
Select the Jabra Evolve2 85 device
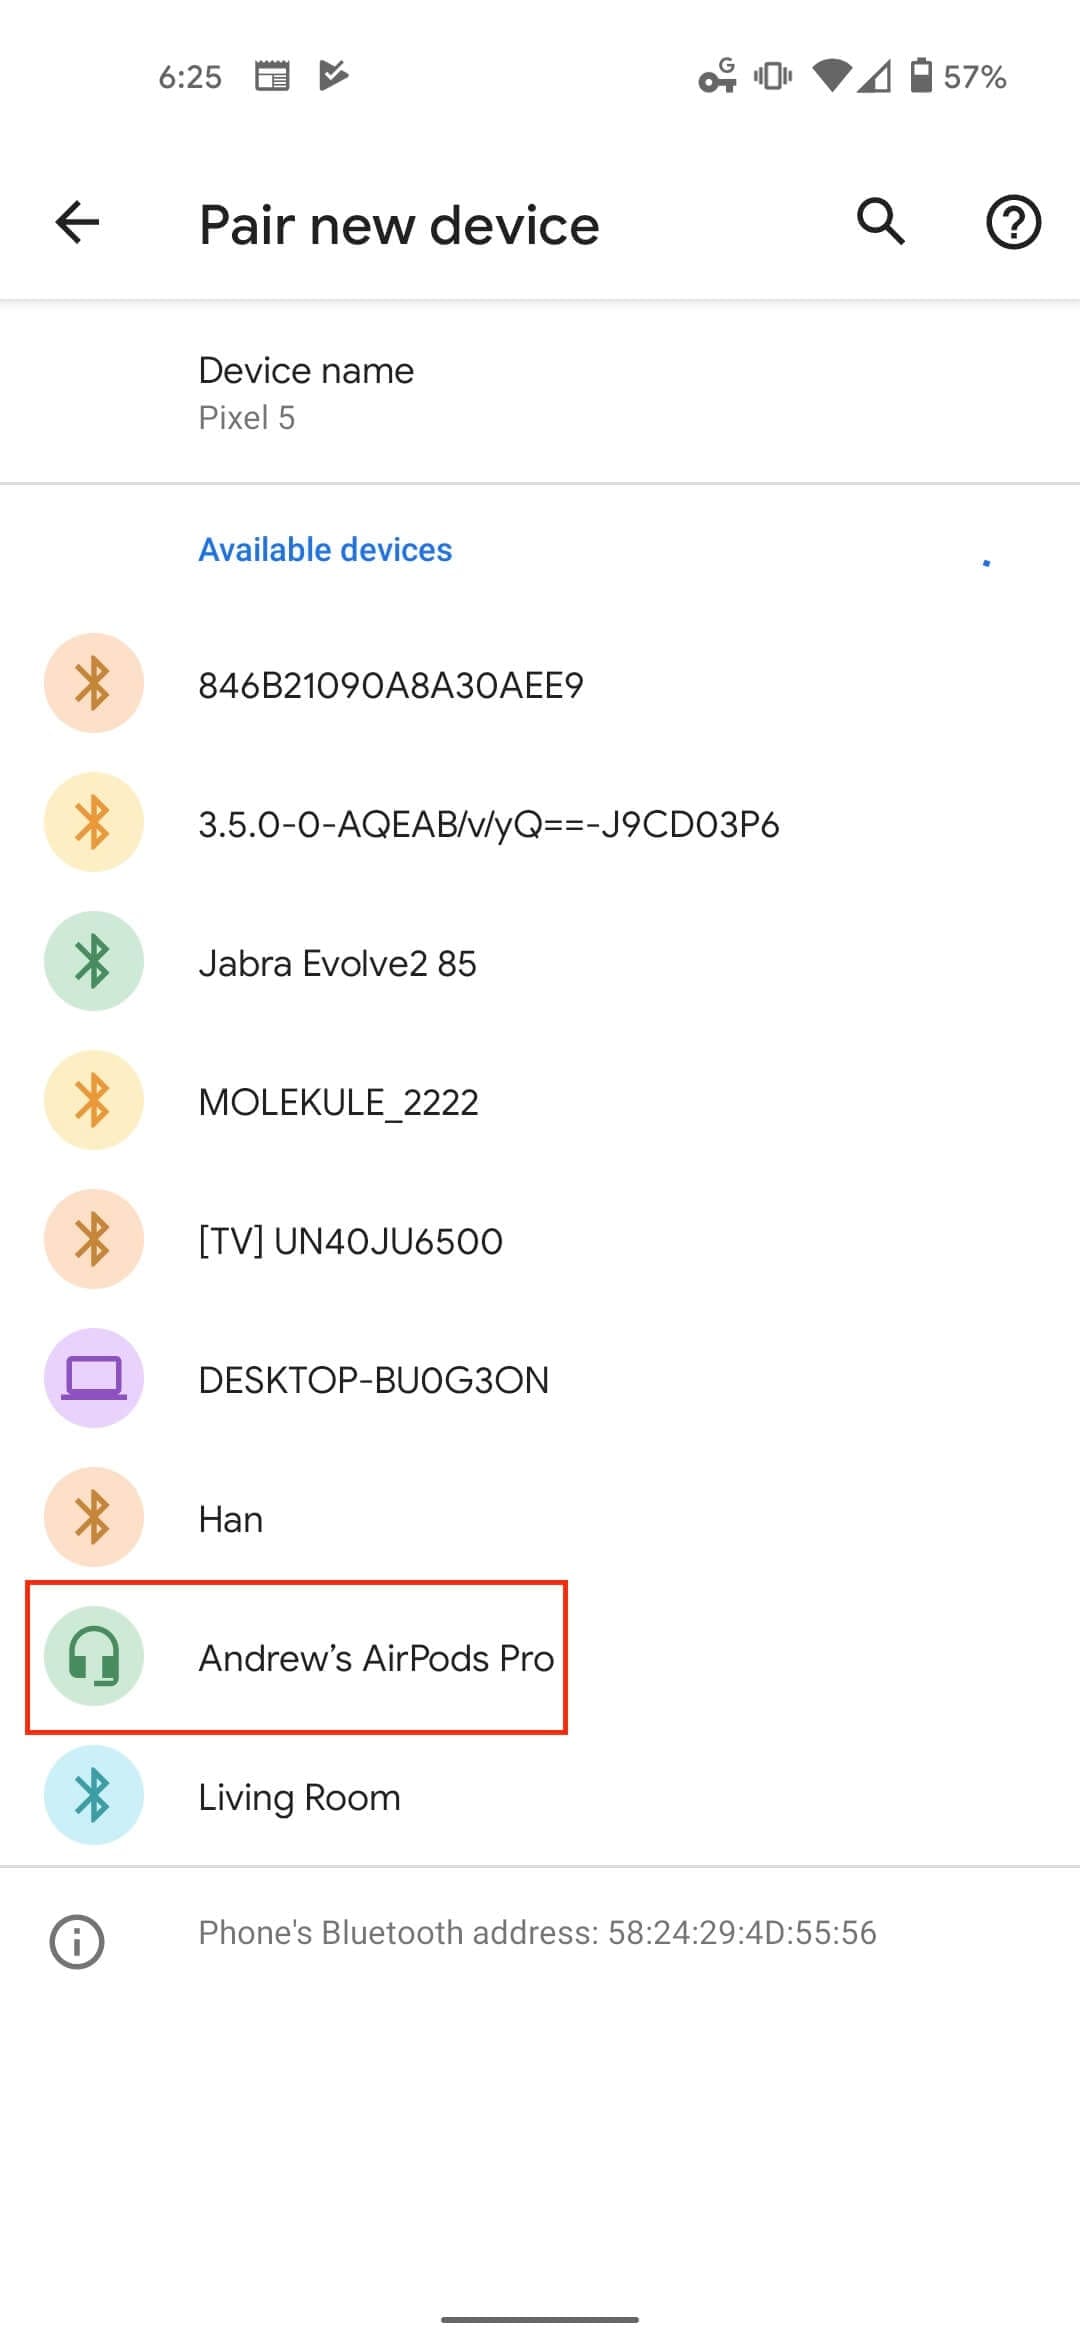(x=540, y=962)
